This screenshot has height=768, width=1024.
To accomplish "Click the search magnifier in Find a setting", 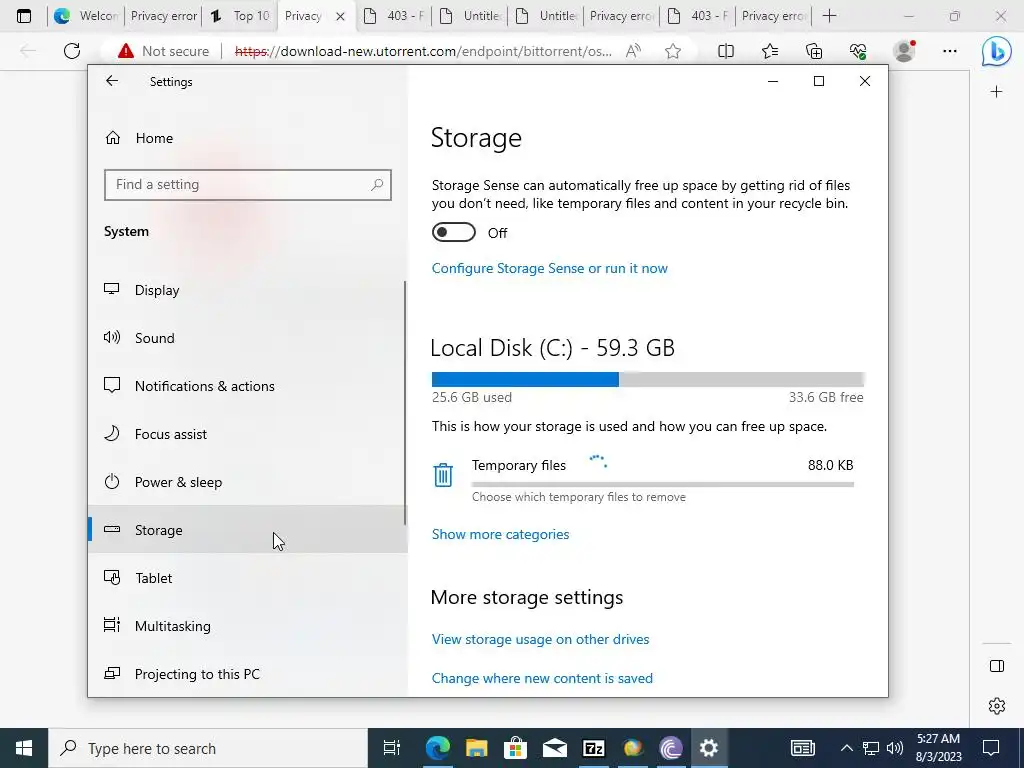I will 377,185.
